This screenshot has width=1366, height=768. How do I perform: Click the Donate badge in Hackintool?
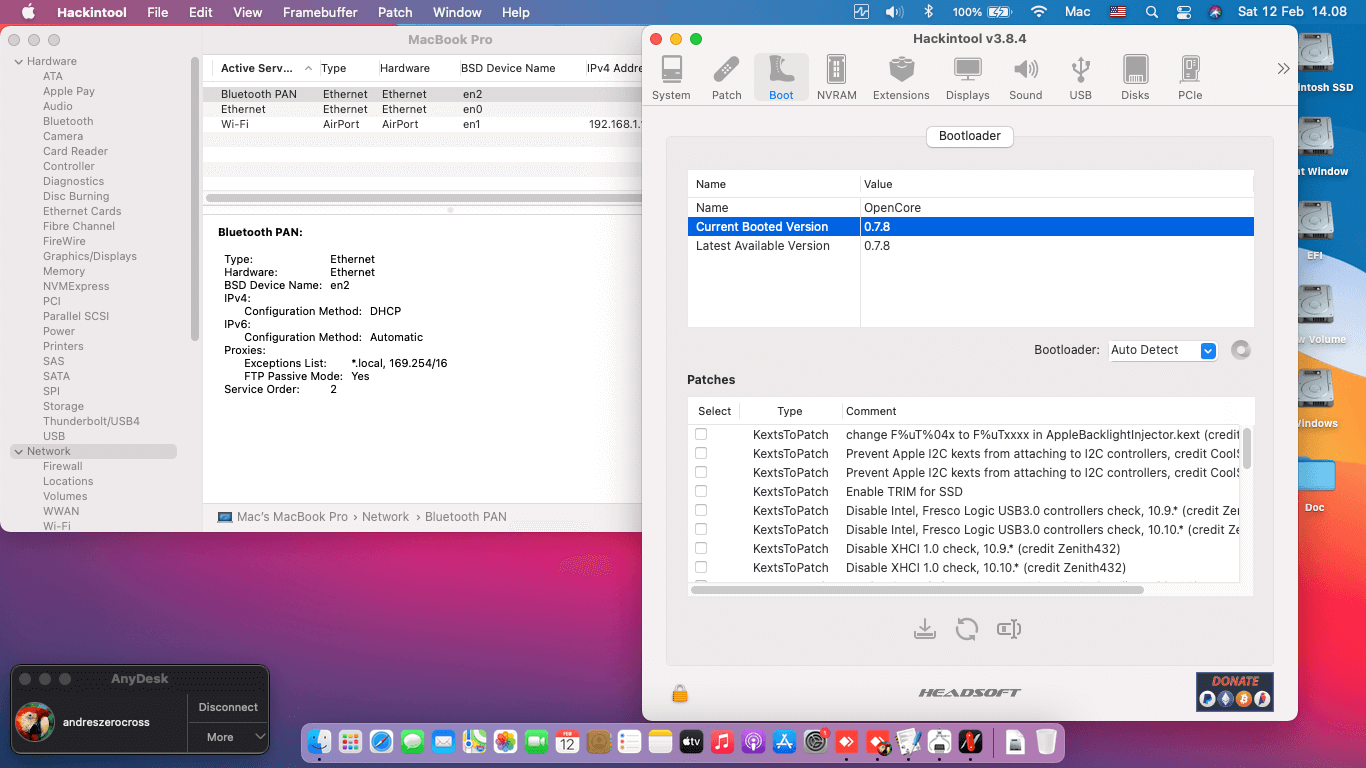pyautogui.click(x=1234, y=691)
